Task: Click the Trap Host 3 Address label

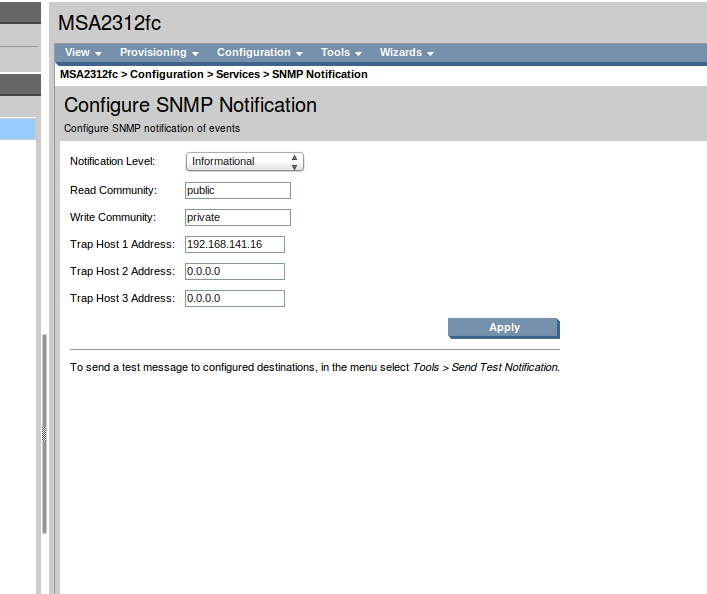Action: click(122, 299)
